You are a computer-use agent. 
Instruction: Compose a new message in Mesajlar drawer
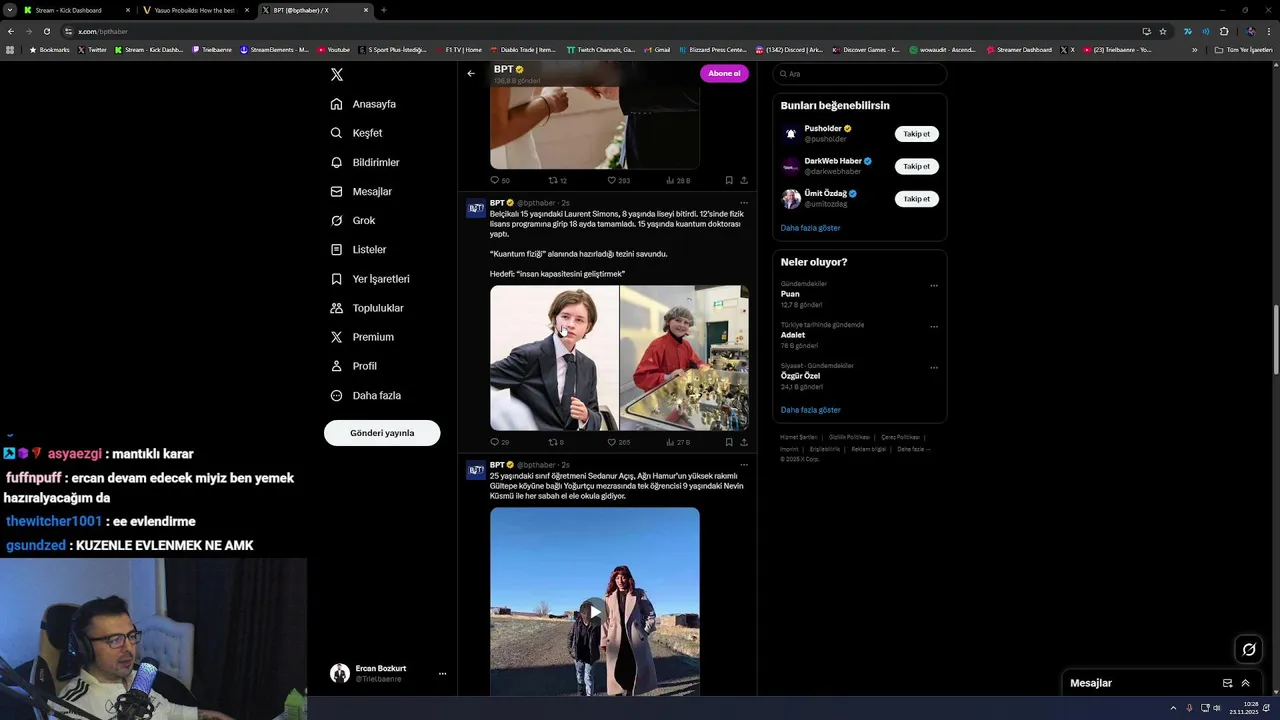(1227, 683)
